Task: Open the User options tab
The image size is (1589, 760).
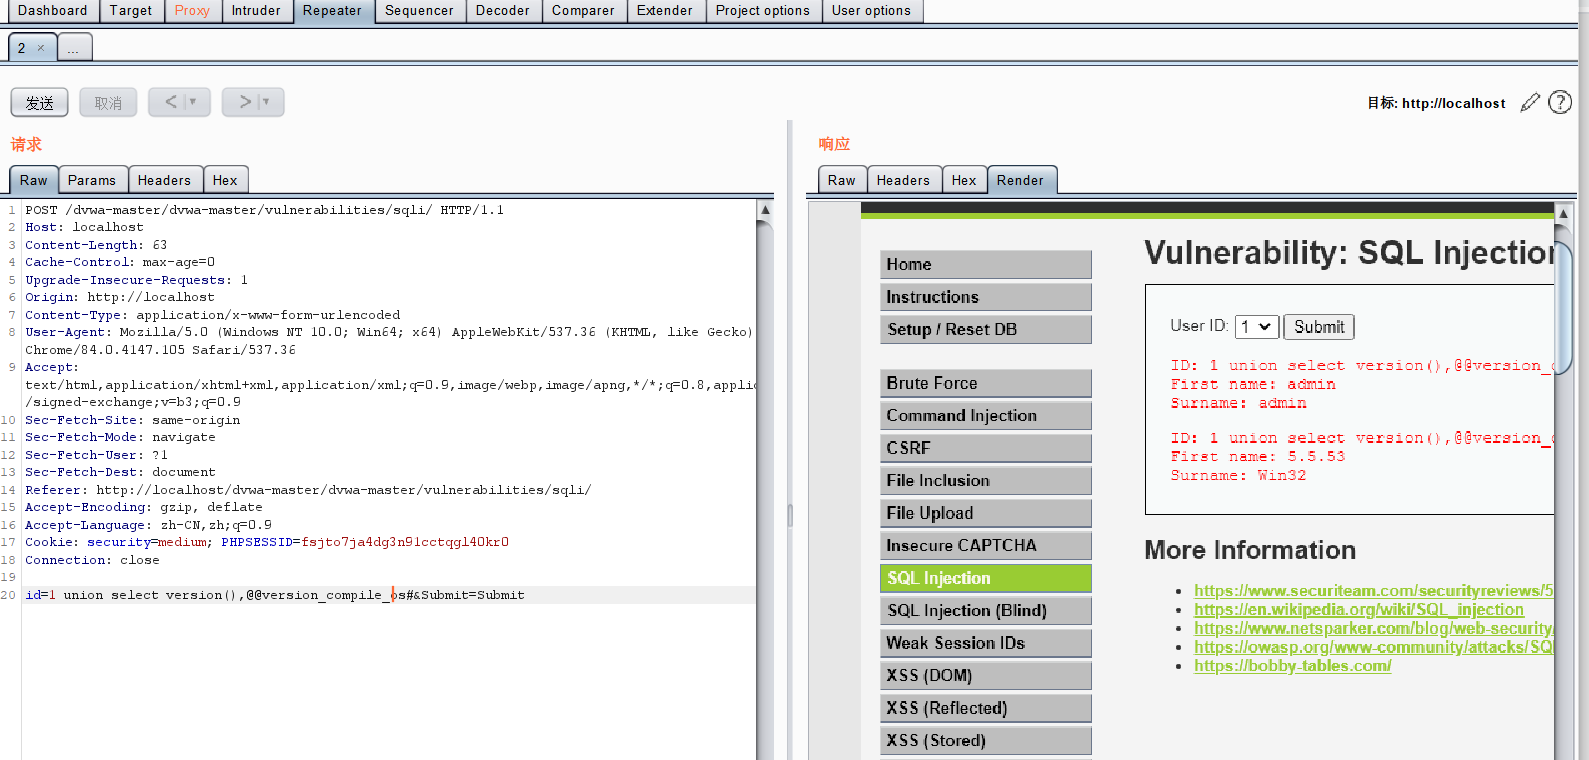Action: click(871, 11)
